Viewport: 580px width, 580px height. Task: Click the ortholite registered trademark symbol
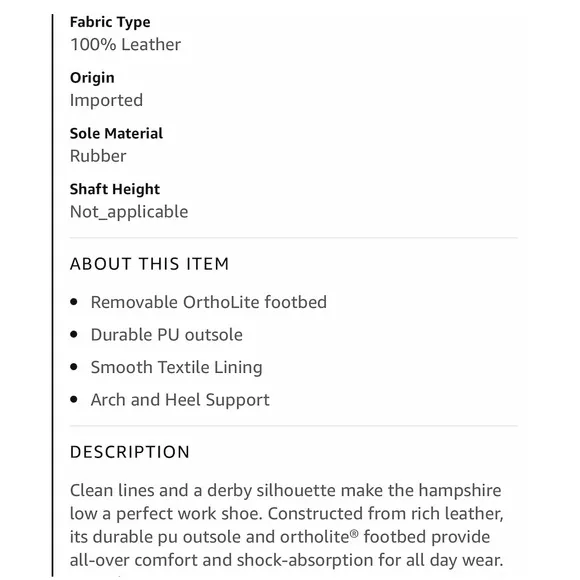tap(354, 533)
